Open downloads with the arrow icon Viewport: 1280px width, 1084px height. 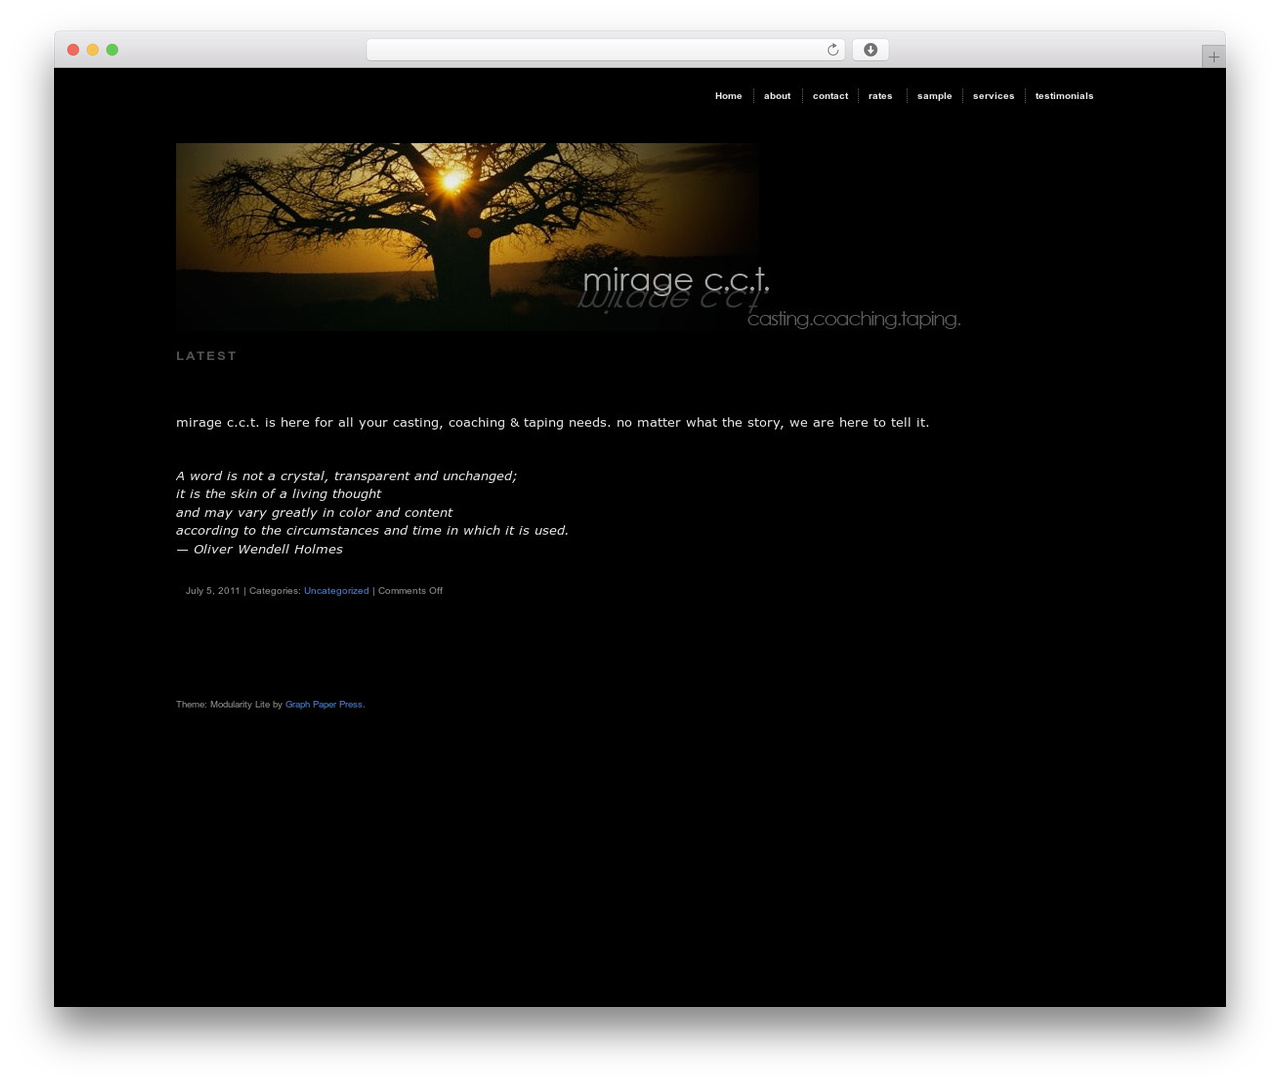click(x=870, y=50)
